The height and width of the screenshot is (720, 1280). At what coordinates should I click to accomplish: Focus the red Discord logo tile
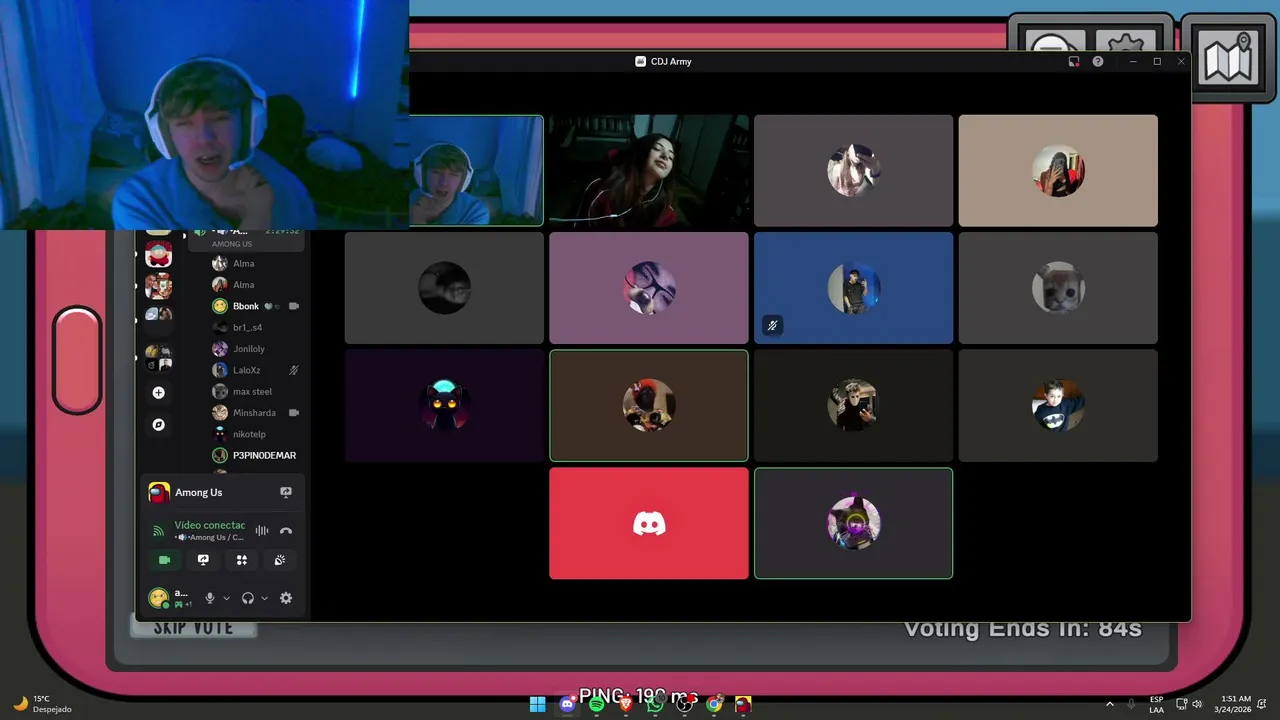click(648, 523)
